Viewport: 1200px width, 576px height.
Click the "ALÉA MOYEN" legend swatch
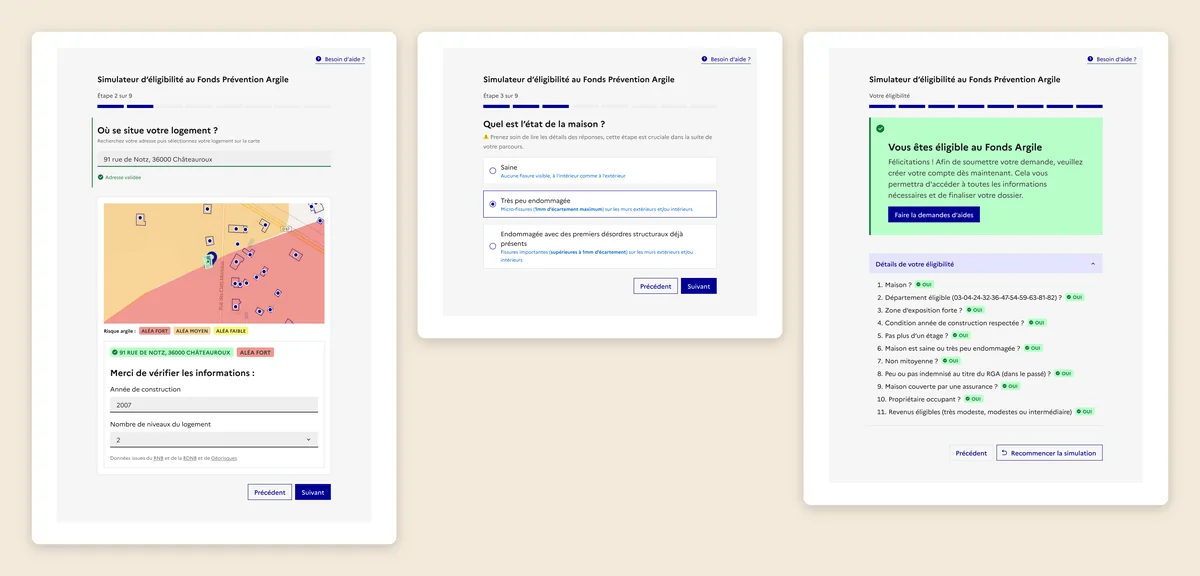pos(192,331)
